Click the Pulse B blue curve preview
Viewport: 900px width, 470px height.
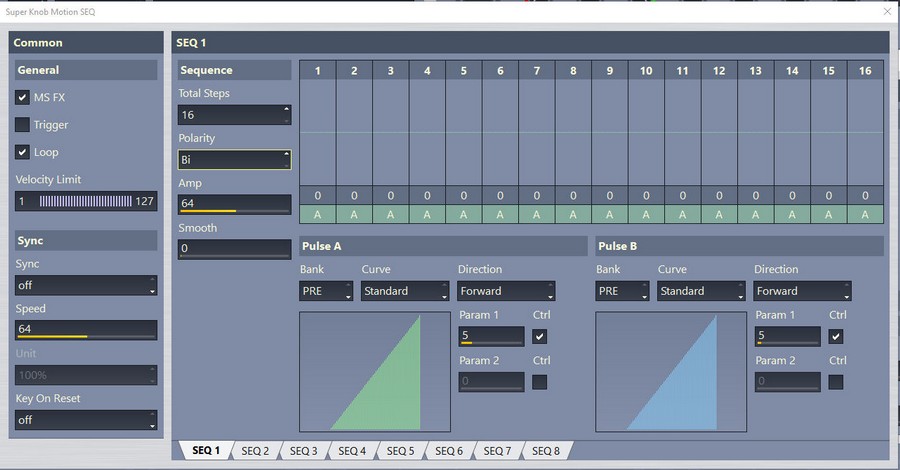[x=670, y=371]
